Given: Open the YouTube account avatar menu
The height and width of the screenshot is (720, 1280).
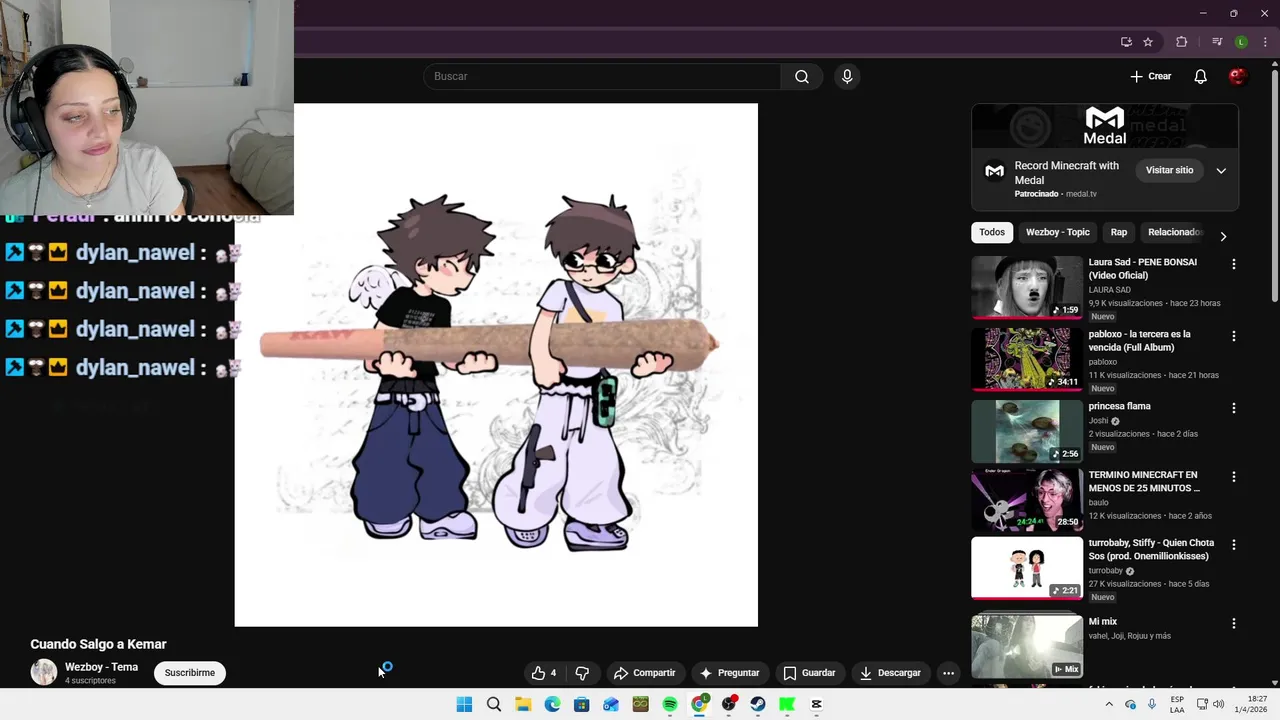Looking at the screenshot, I should (1238, 76).
